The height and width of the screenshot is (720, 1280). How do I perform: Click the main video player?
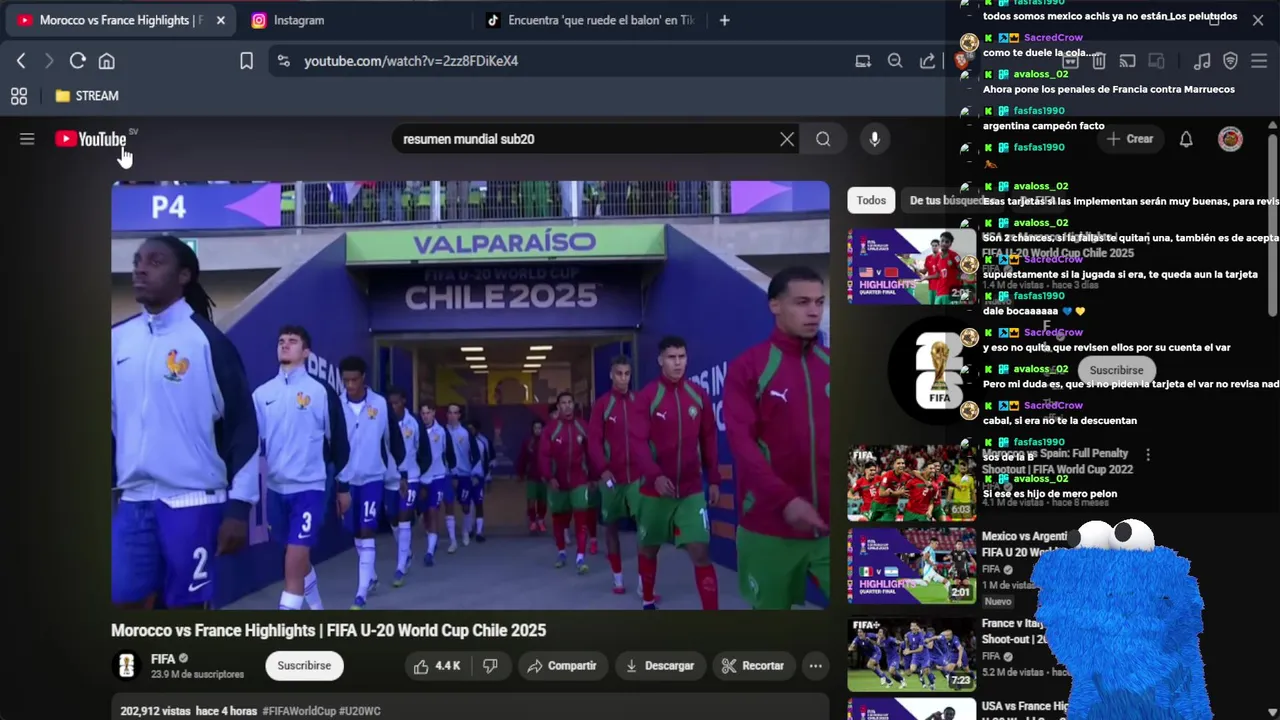point(470,395)
